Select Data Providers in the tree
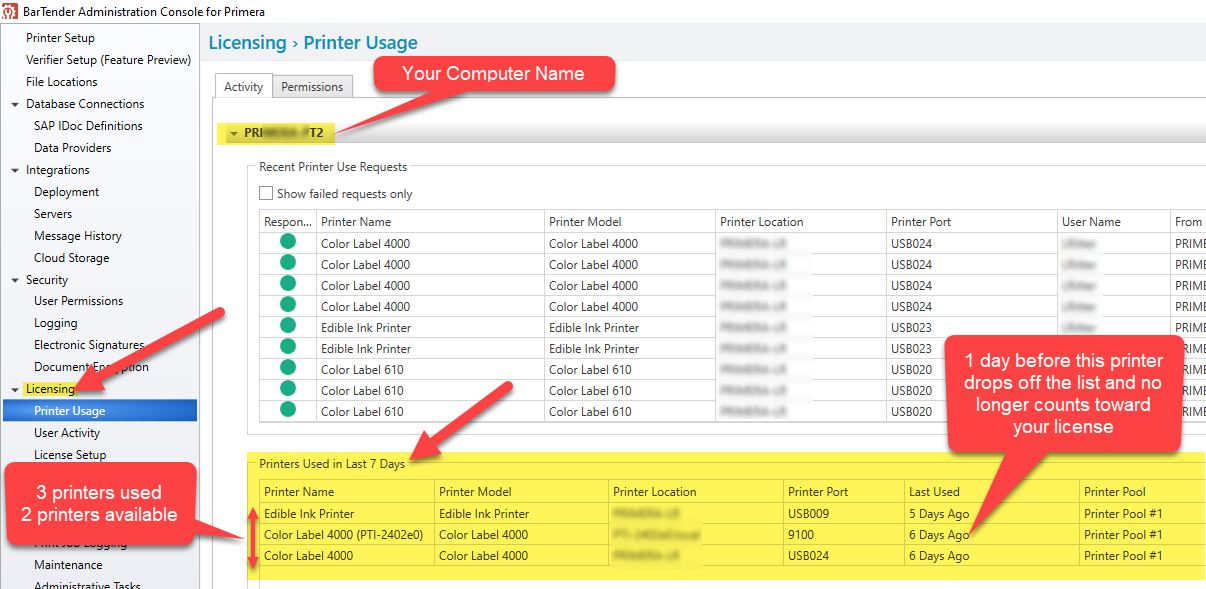The height and width of the screenshot is (589, 1206). tap(72, 148)
